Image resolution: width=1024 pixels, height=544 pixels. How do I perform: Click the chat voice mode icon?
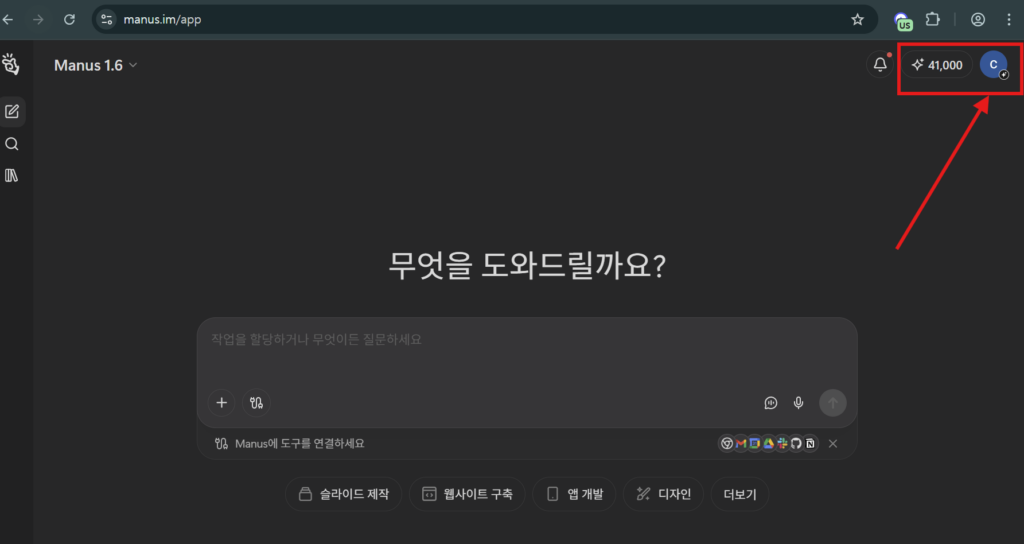click(771, 403)
